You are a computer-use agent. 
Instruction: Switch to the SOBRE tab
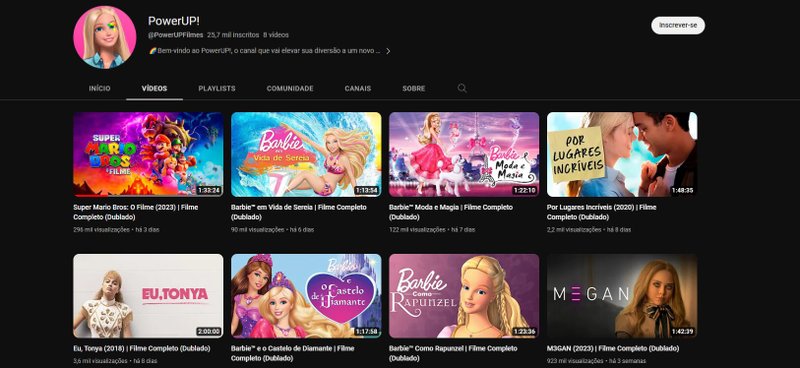pos(413,88)
